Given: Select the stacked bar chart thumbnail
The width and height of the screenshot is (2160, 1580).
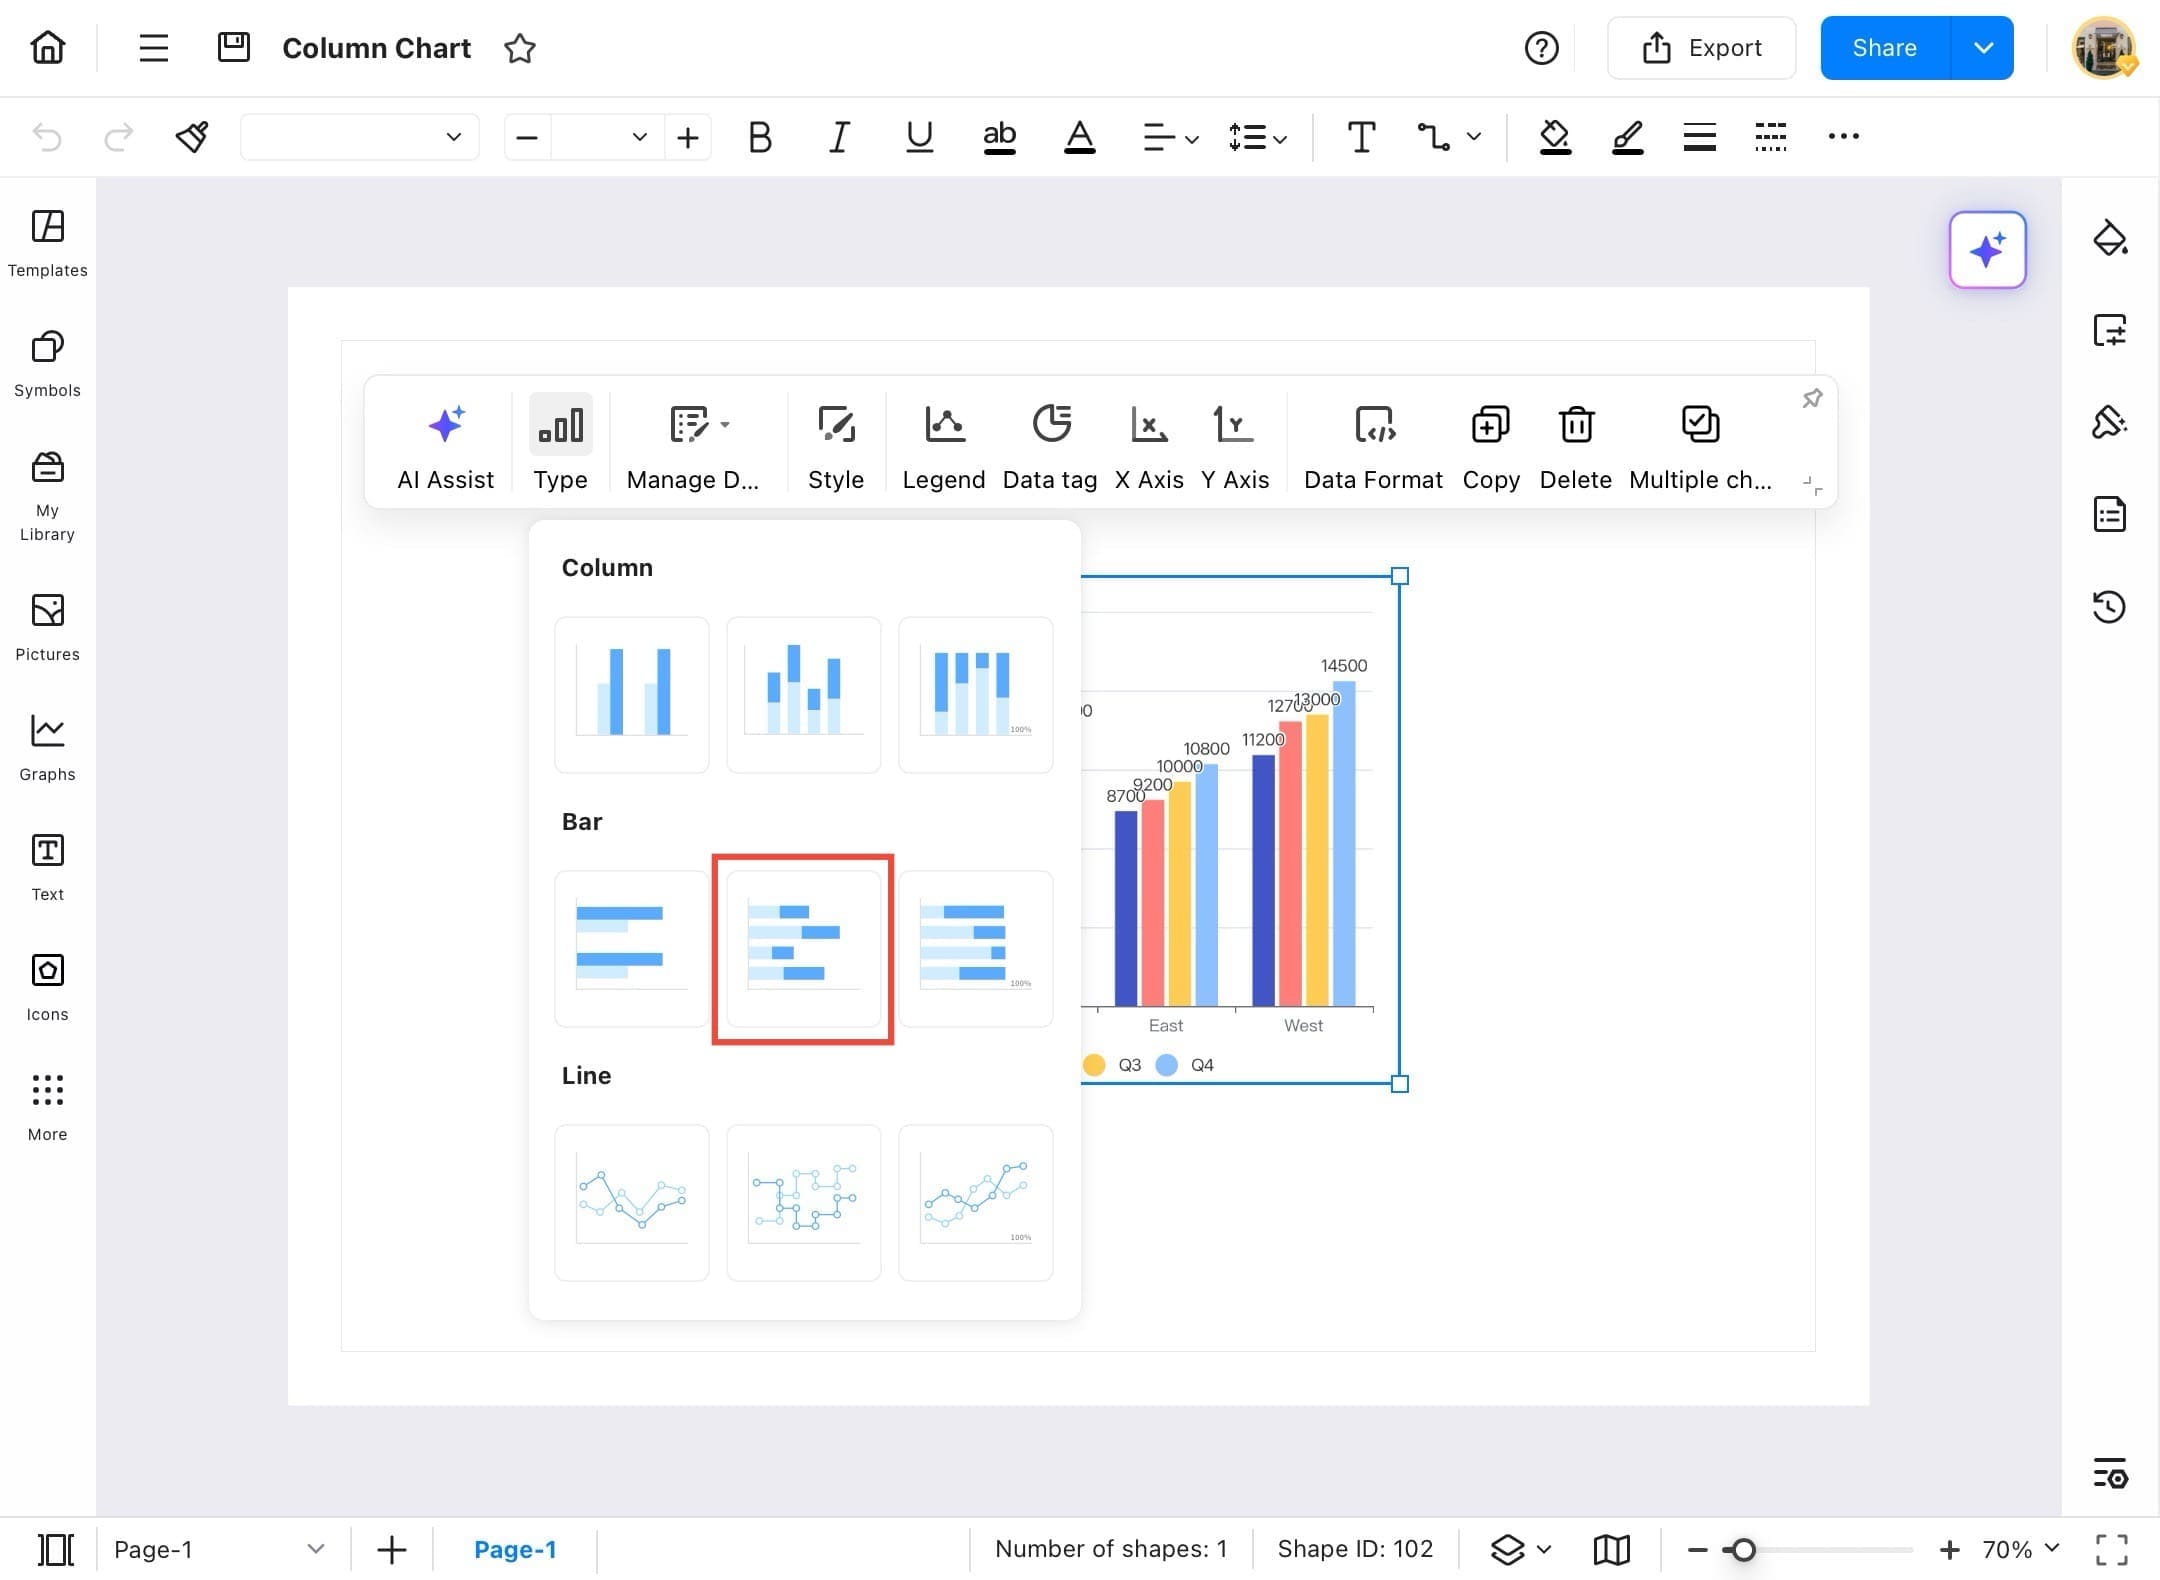Looking at the screenshot, I should click(802, 948).
